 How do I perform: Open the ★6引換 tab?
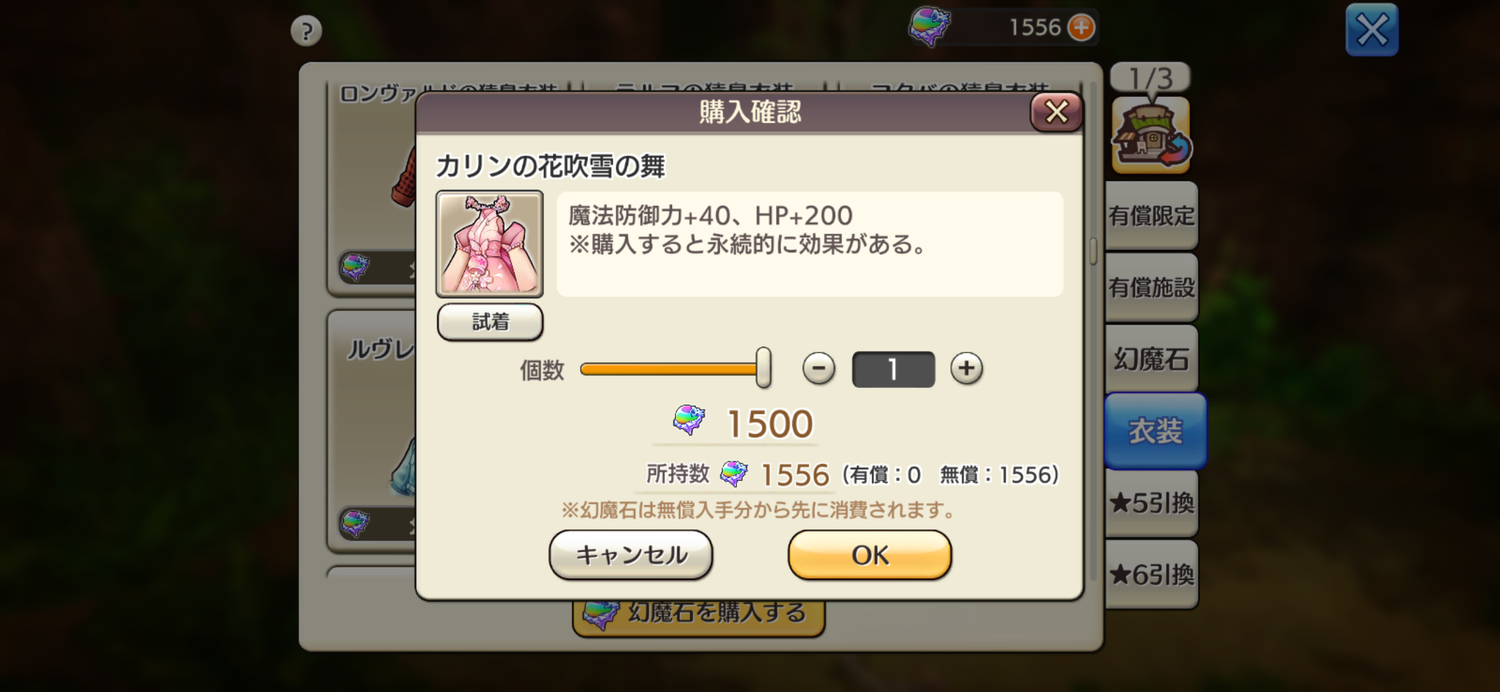1151,575
